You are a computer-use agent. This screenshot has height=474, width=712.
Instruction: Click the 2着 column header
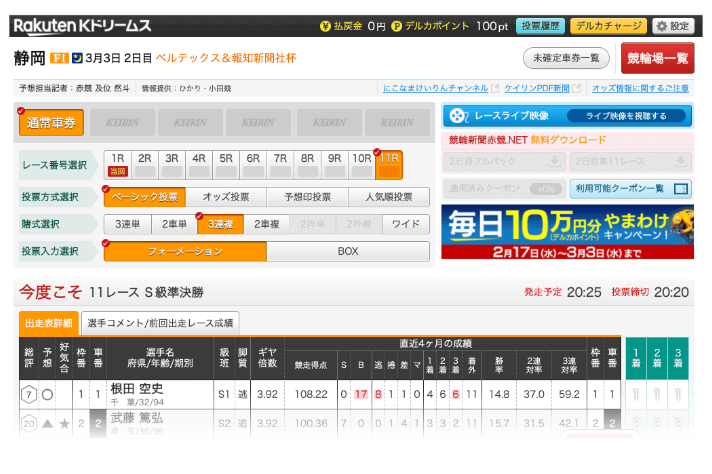[x=657, y=358]
